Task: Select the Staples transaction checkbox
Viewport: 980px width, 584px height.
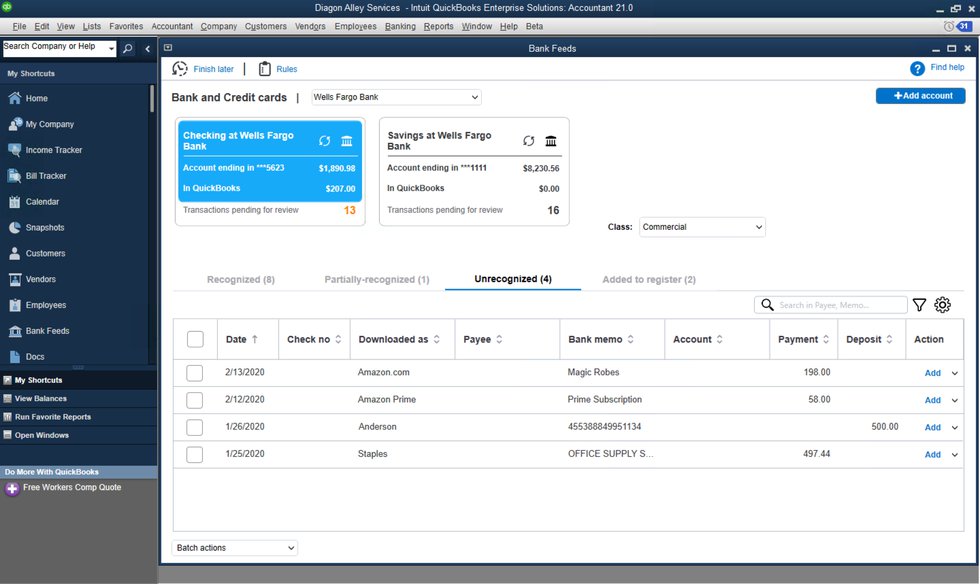Action: point(195,455)
